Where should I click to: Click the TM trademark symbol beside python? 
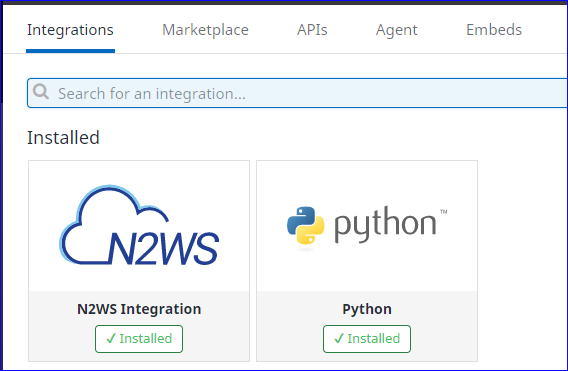pyautogui.click(x=444, y=211)
